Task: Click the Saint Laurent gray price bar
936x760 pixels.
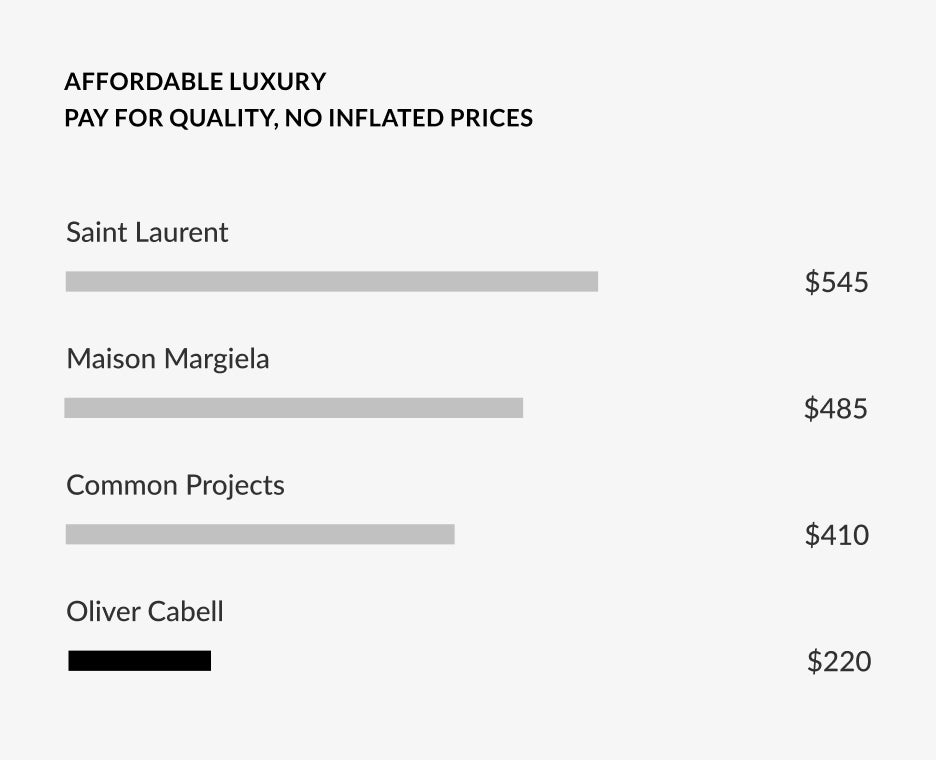Action: click(332, 281)
